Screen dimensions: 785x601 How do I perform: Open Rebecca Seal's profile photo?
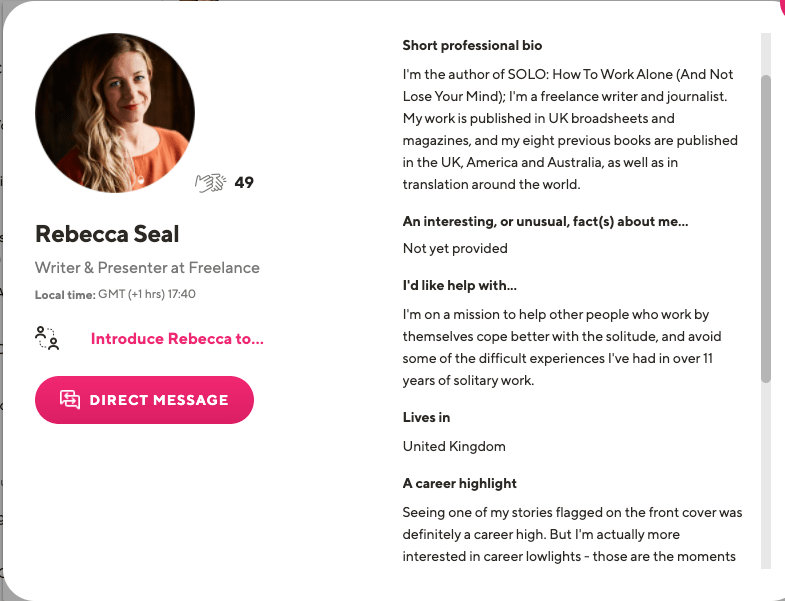point(115,113)
